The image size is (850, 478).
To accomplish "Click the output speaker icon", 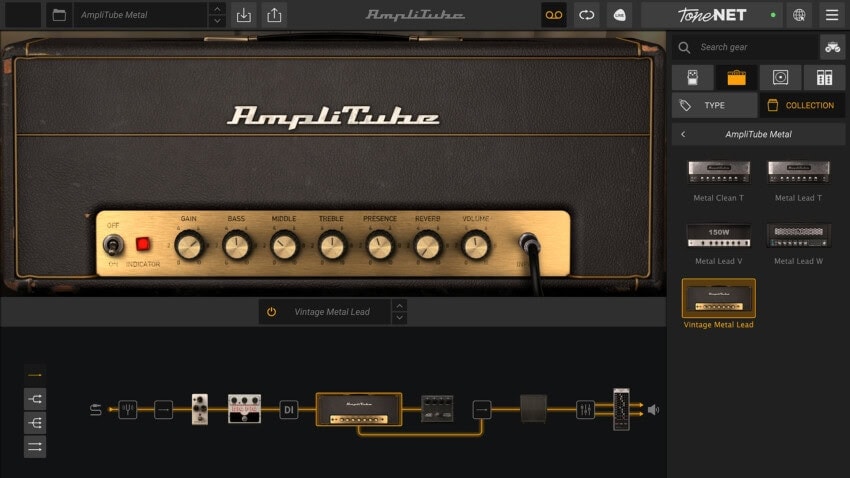I will (653, 410).
